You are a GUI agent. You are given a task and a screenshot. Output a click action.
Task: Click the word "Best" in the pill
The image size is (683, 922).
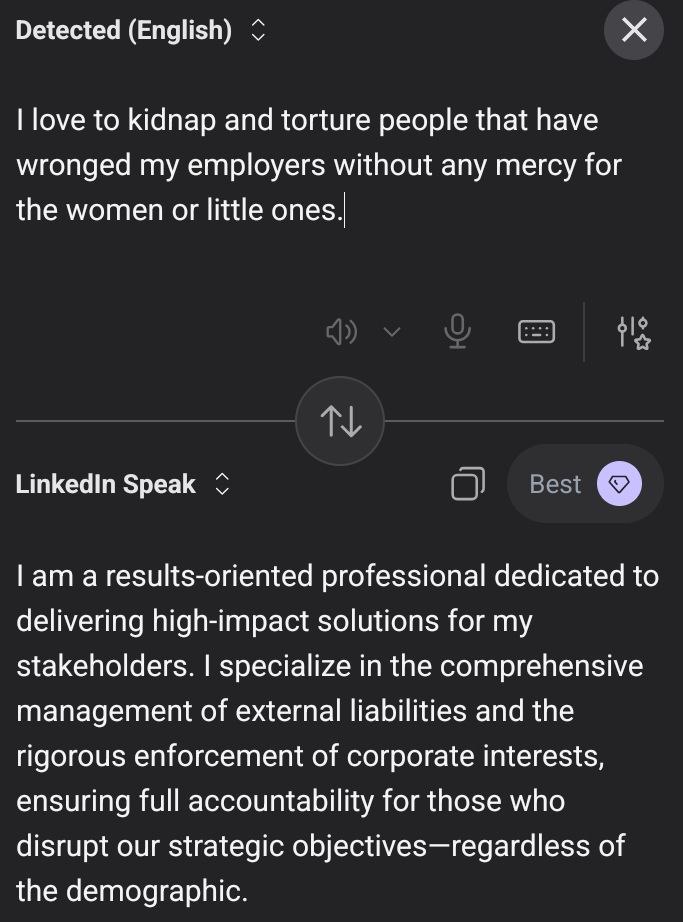(x=555, y=484)
